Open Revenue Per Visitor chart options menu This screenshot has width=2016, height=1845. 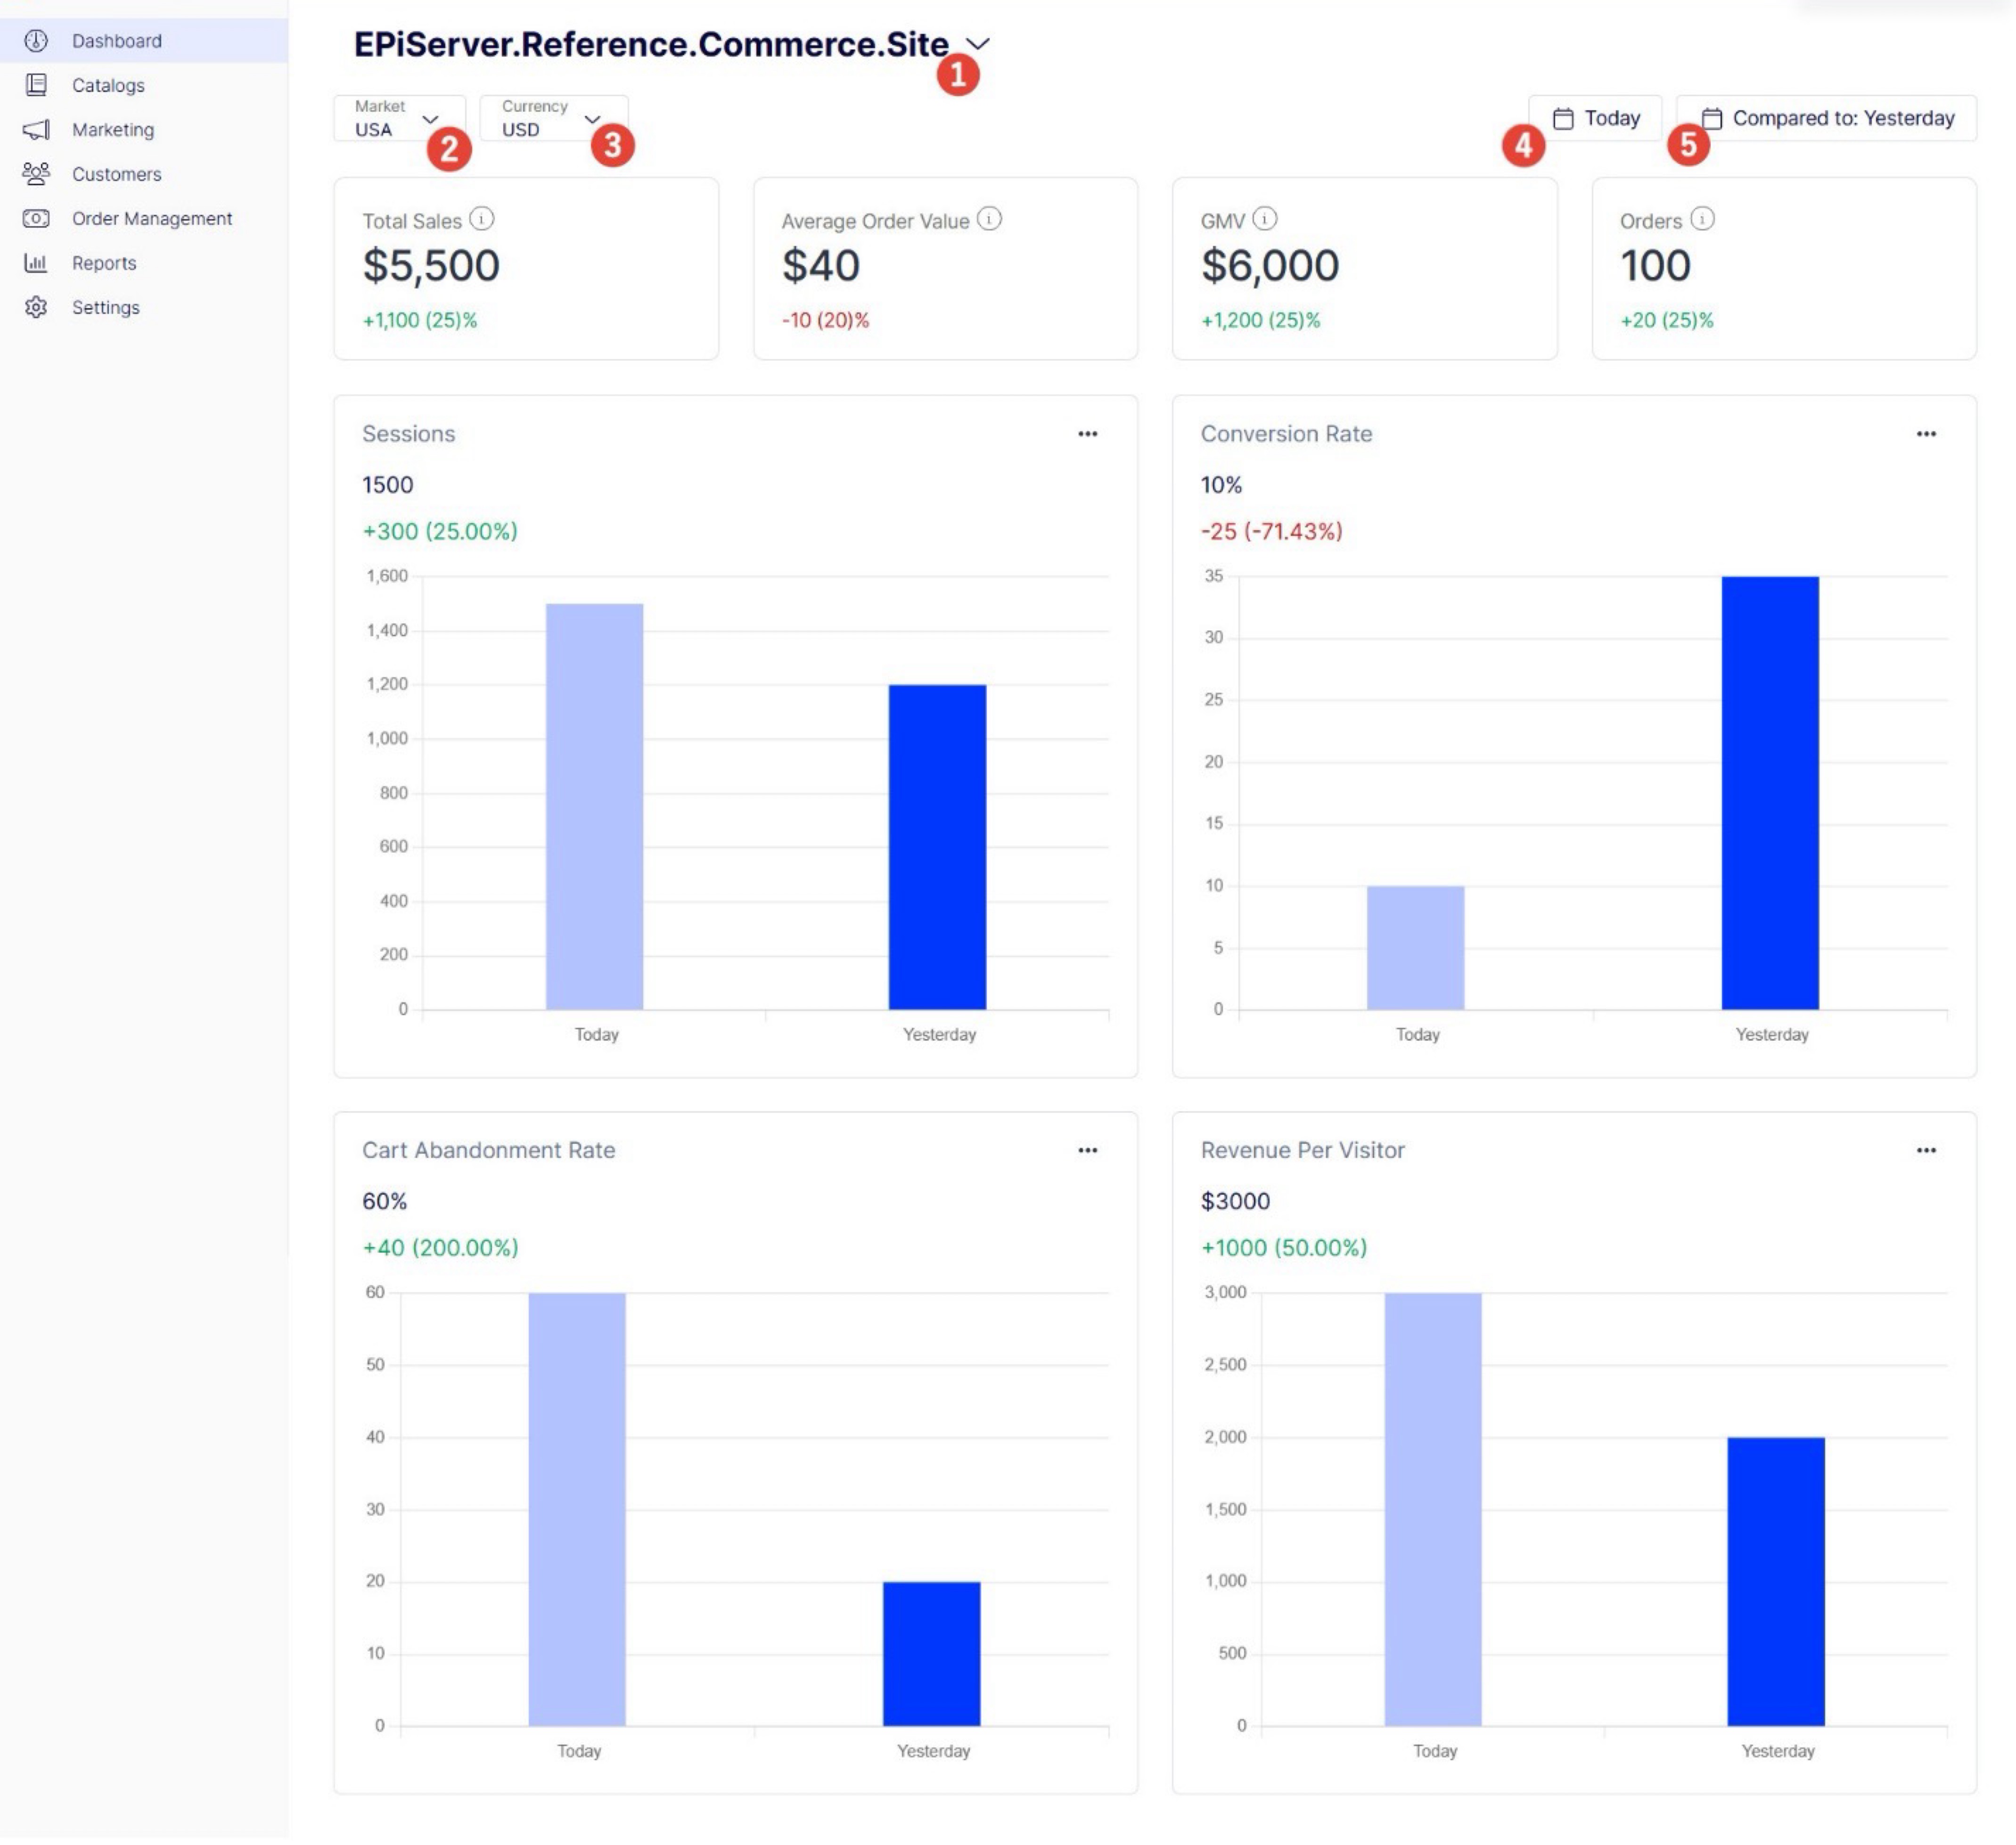[x=1926, y=1151]
